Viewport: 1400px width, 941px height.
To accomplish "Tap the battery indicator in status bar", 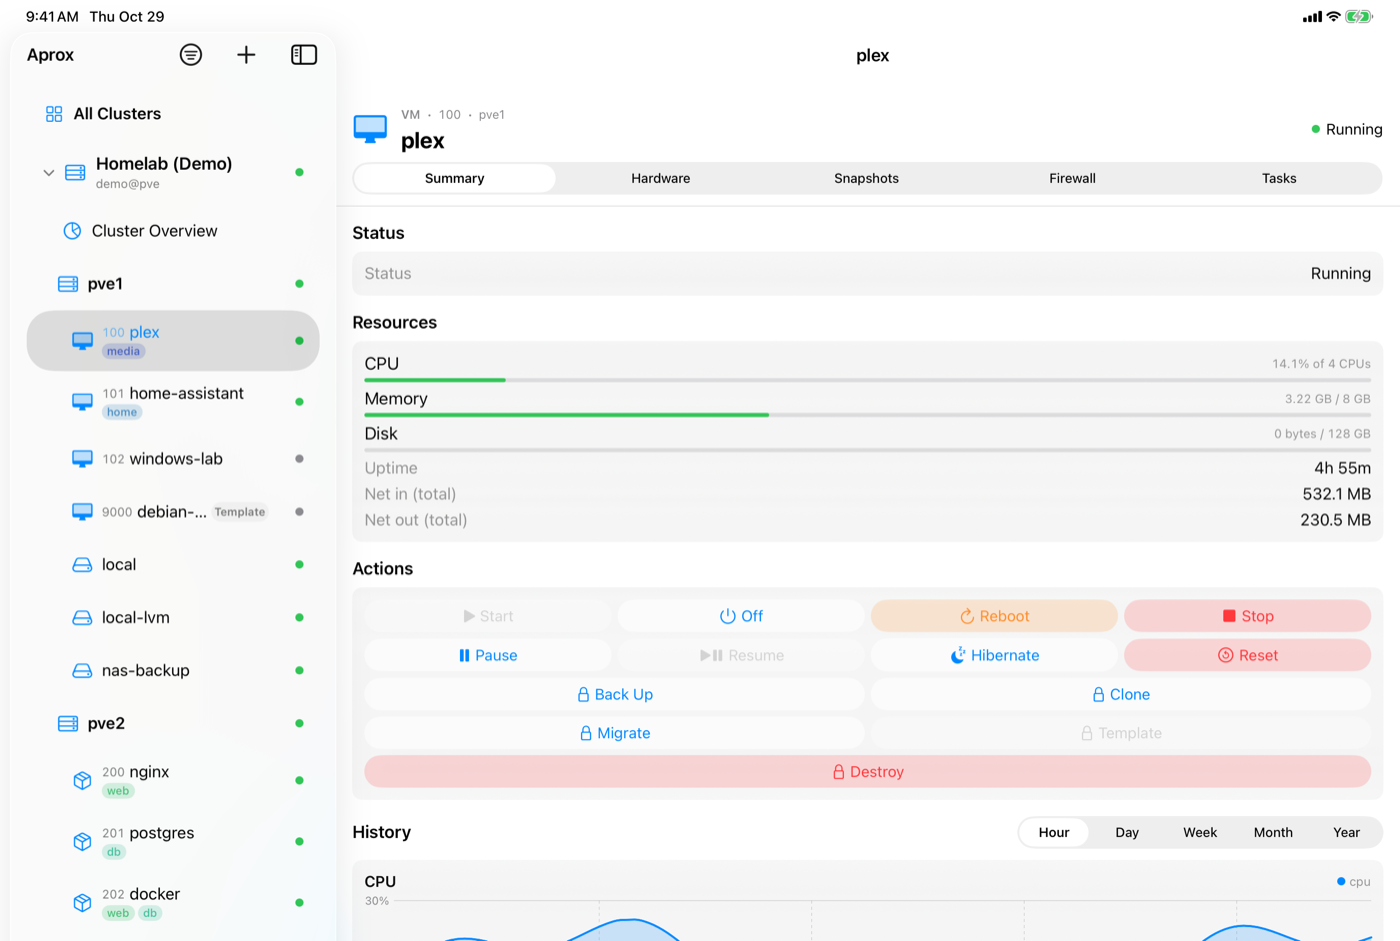I will pos(1359,16).
